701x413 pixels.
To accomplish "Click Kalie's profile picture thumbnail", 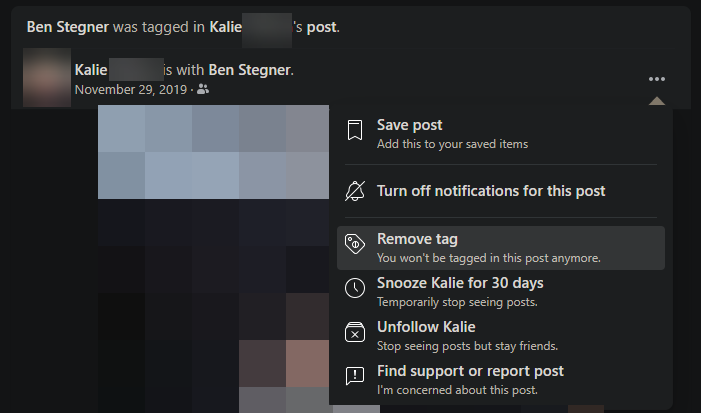I will (46, 78).
